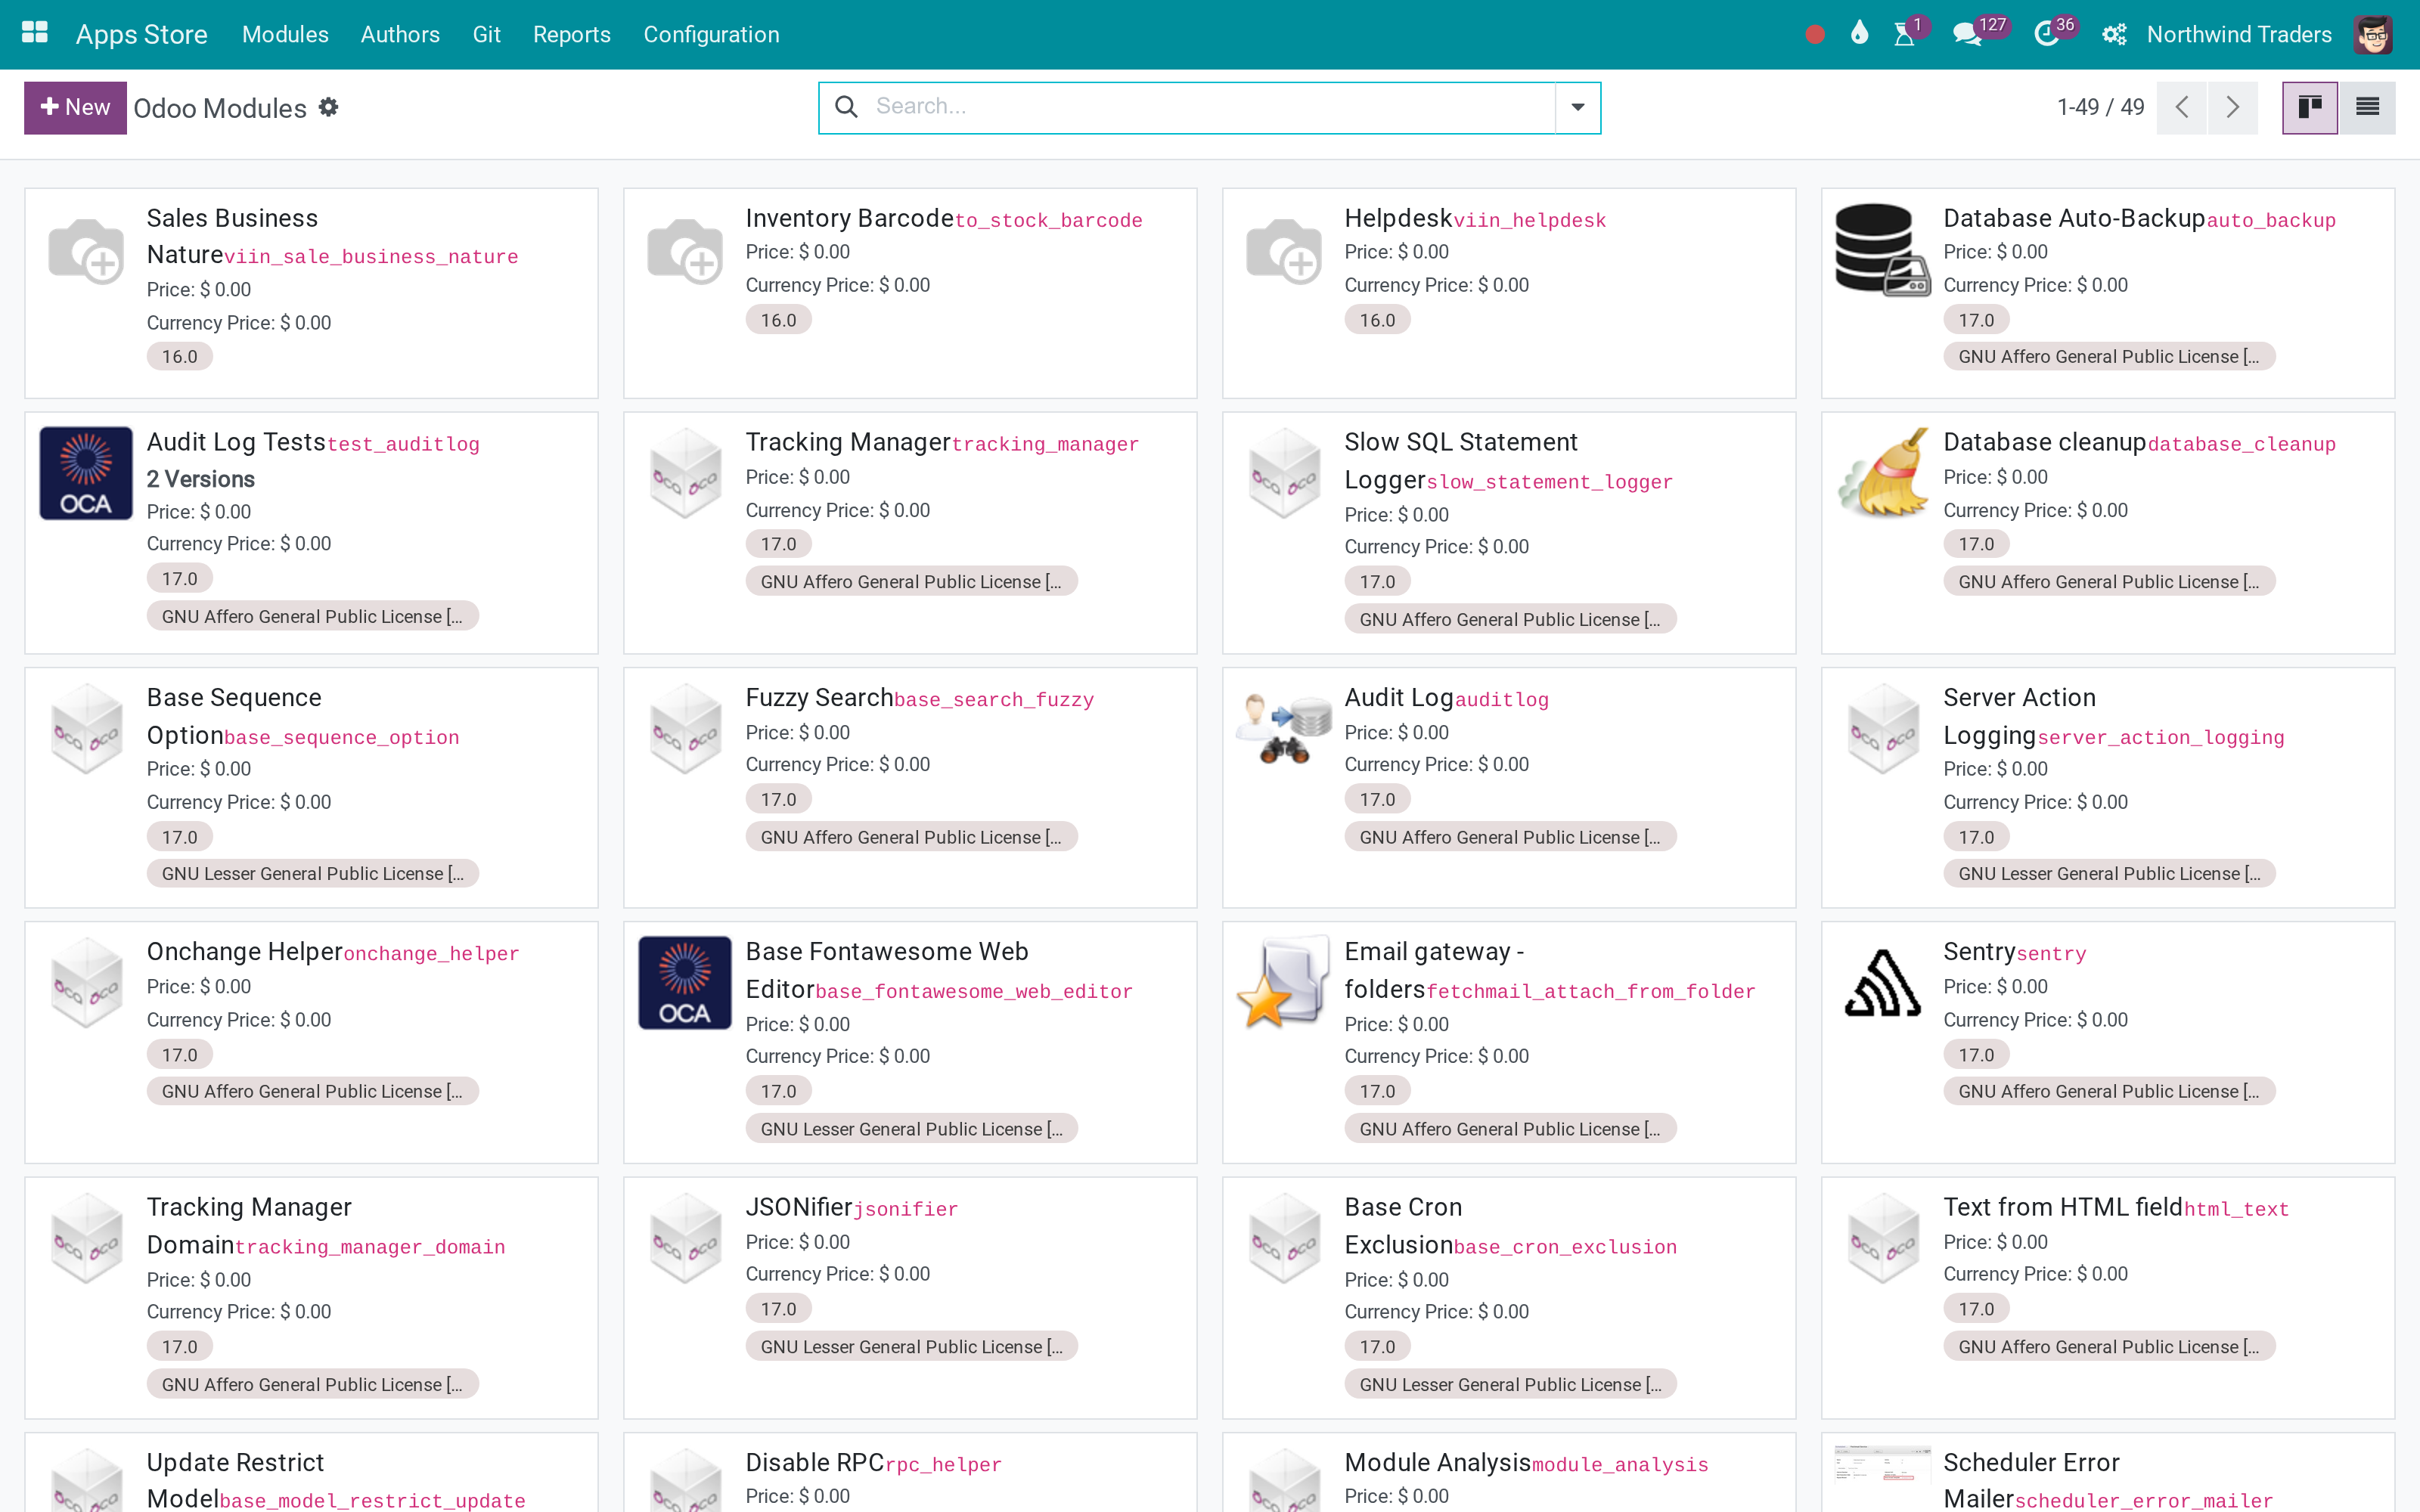2420x1512 pixels.
Task: Click the 17.0 tag on Sentry
Action: point(1976,1055)
